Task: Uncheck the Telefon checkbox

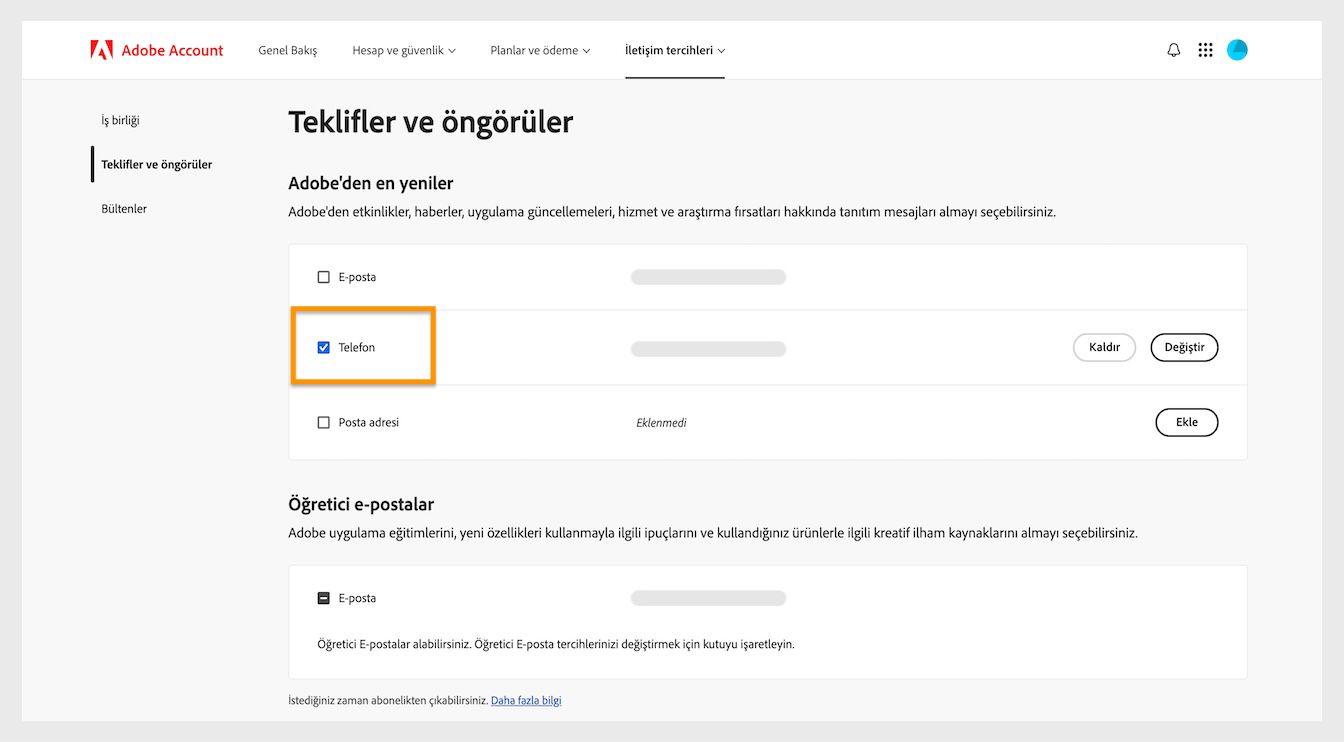Action: point(323,346)
